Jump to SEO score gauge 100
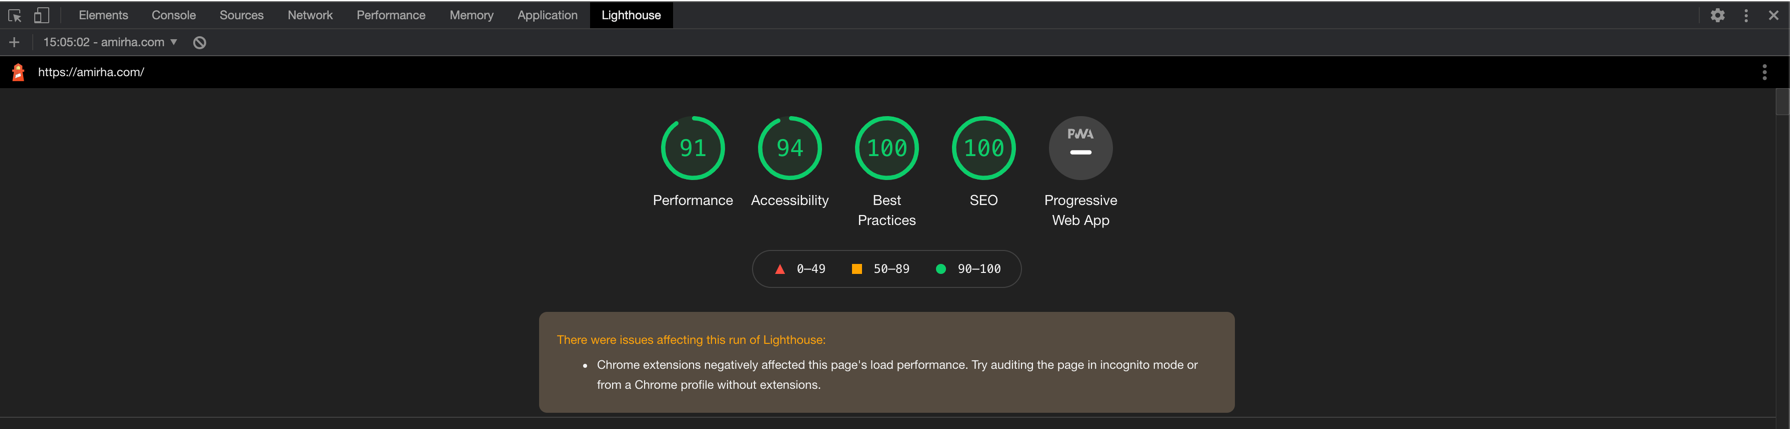 click(x=984, y=148)
